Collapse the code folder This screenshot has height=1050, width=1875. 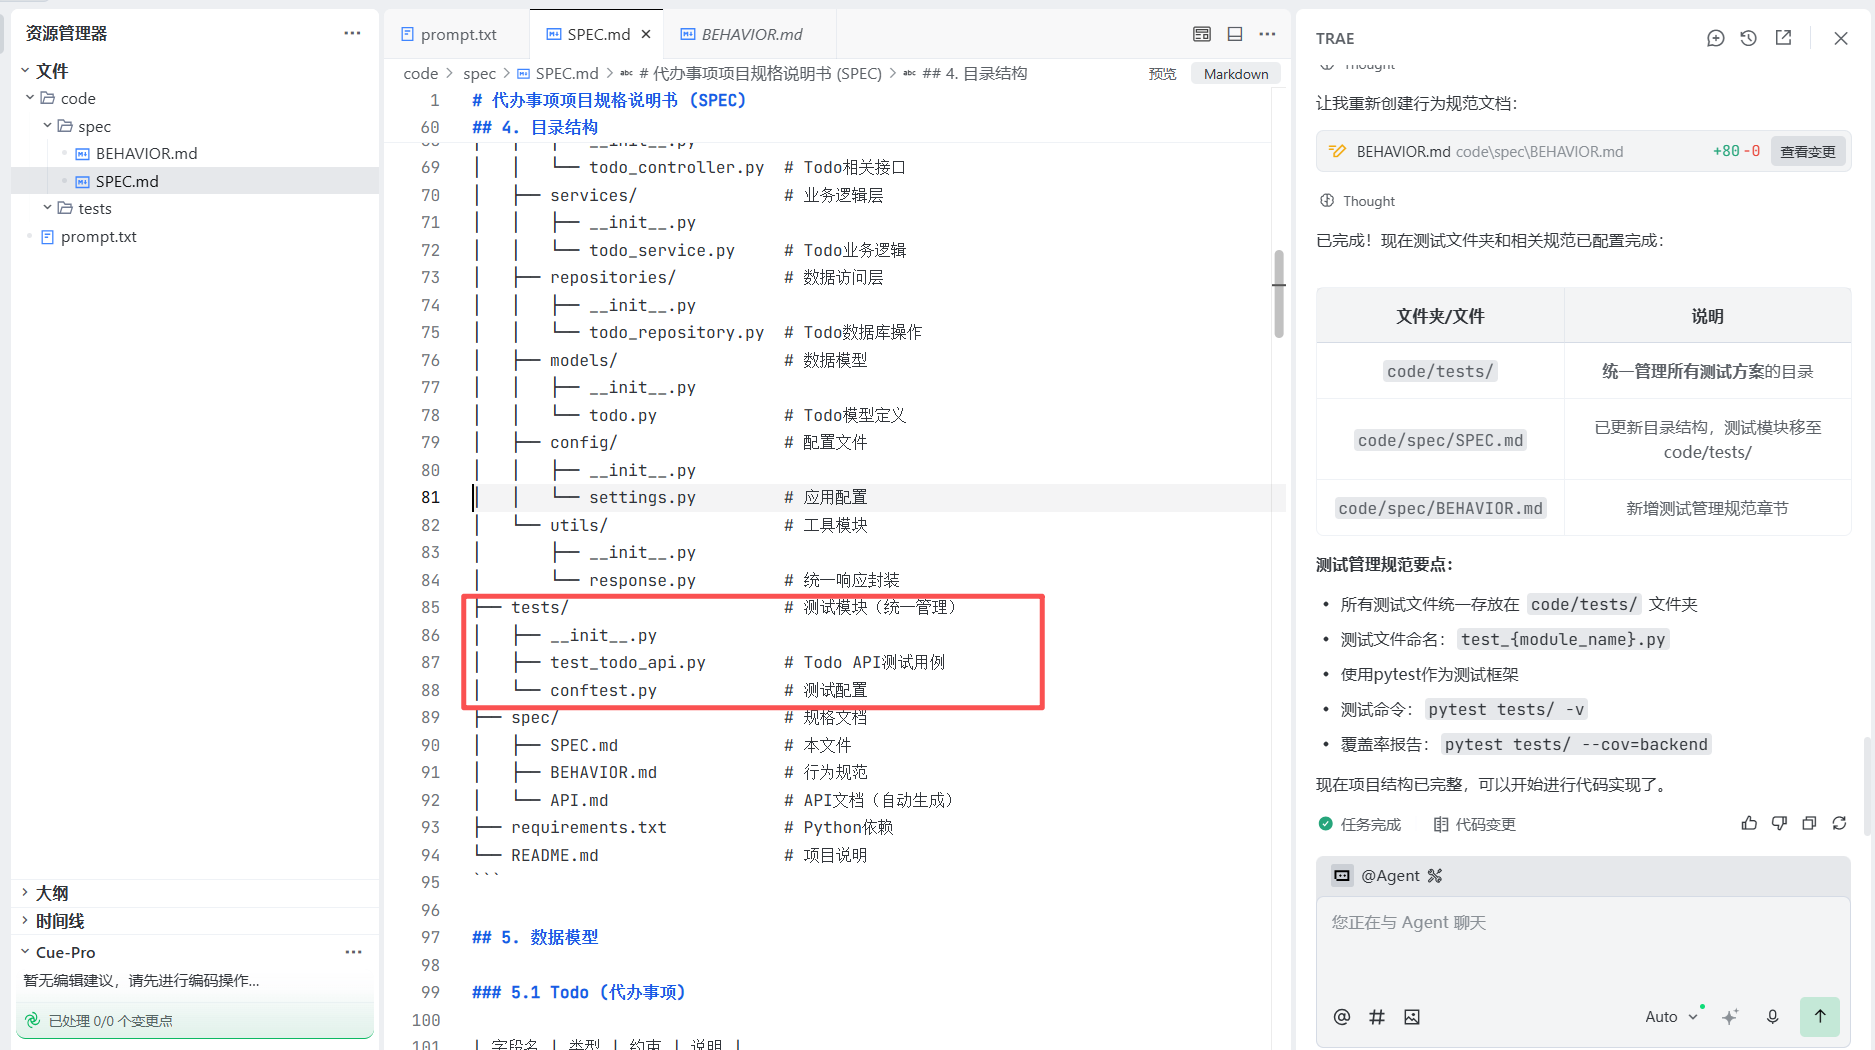coord(30,97)
